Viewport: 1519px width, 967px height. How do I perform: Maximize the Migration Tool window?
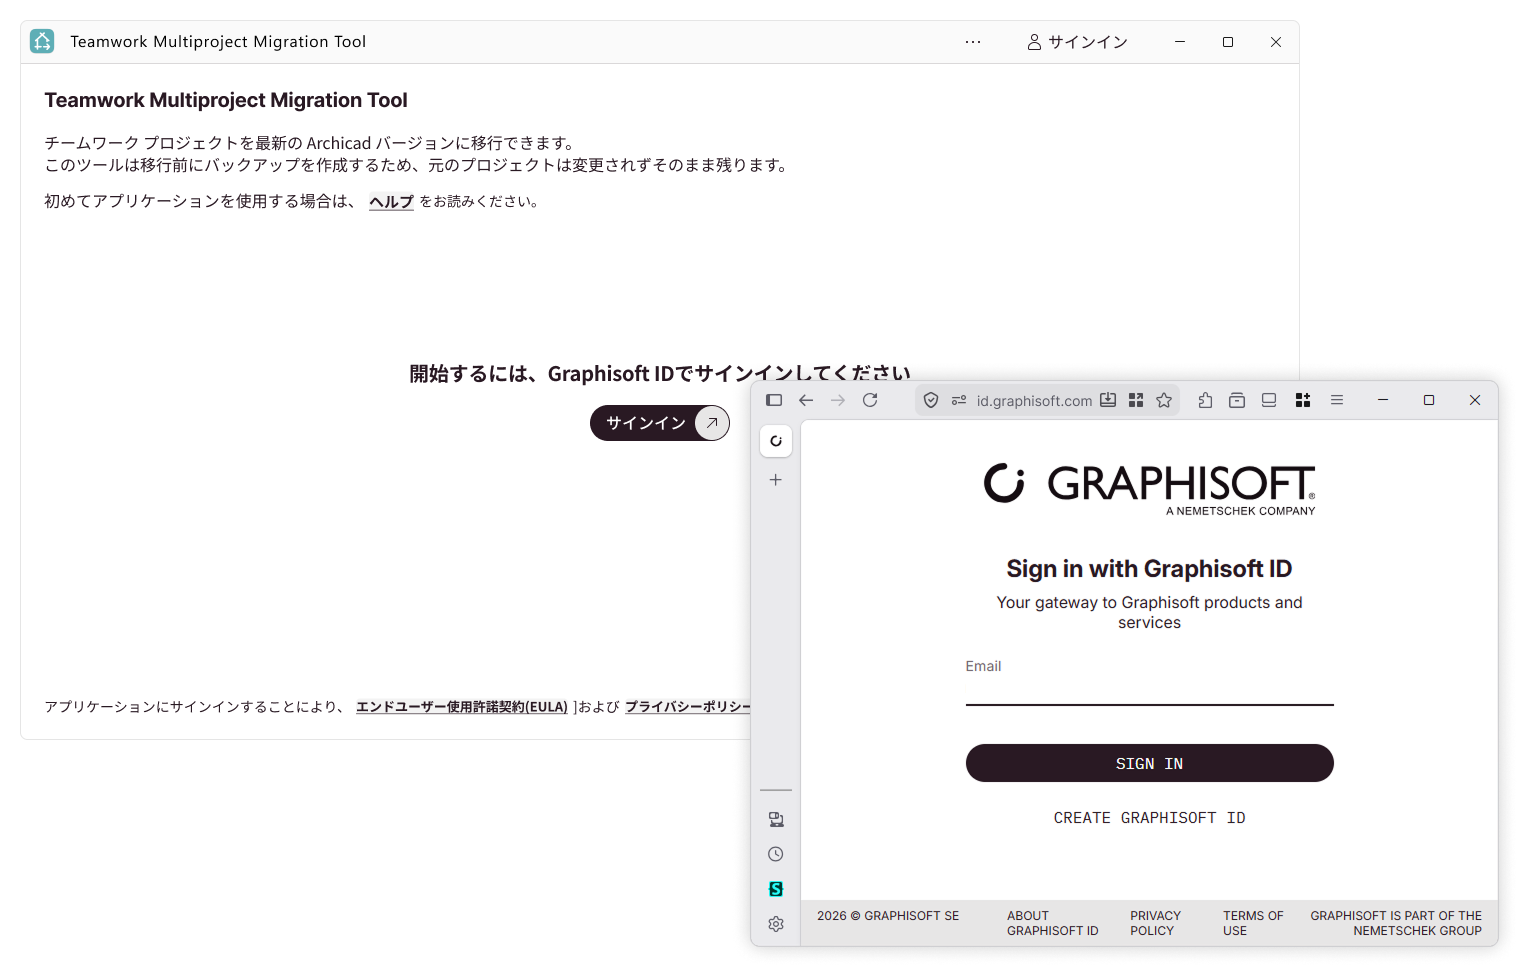(1228, 42)
